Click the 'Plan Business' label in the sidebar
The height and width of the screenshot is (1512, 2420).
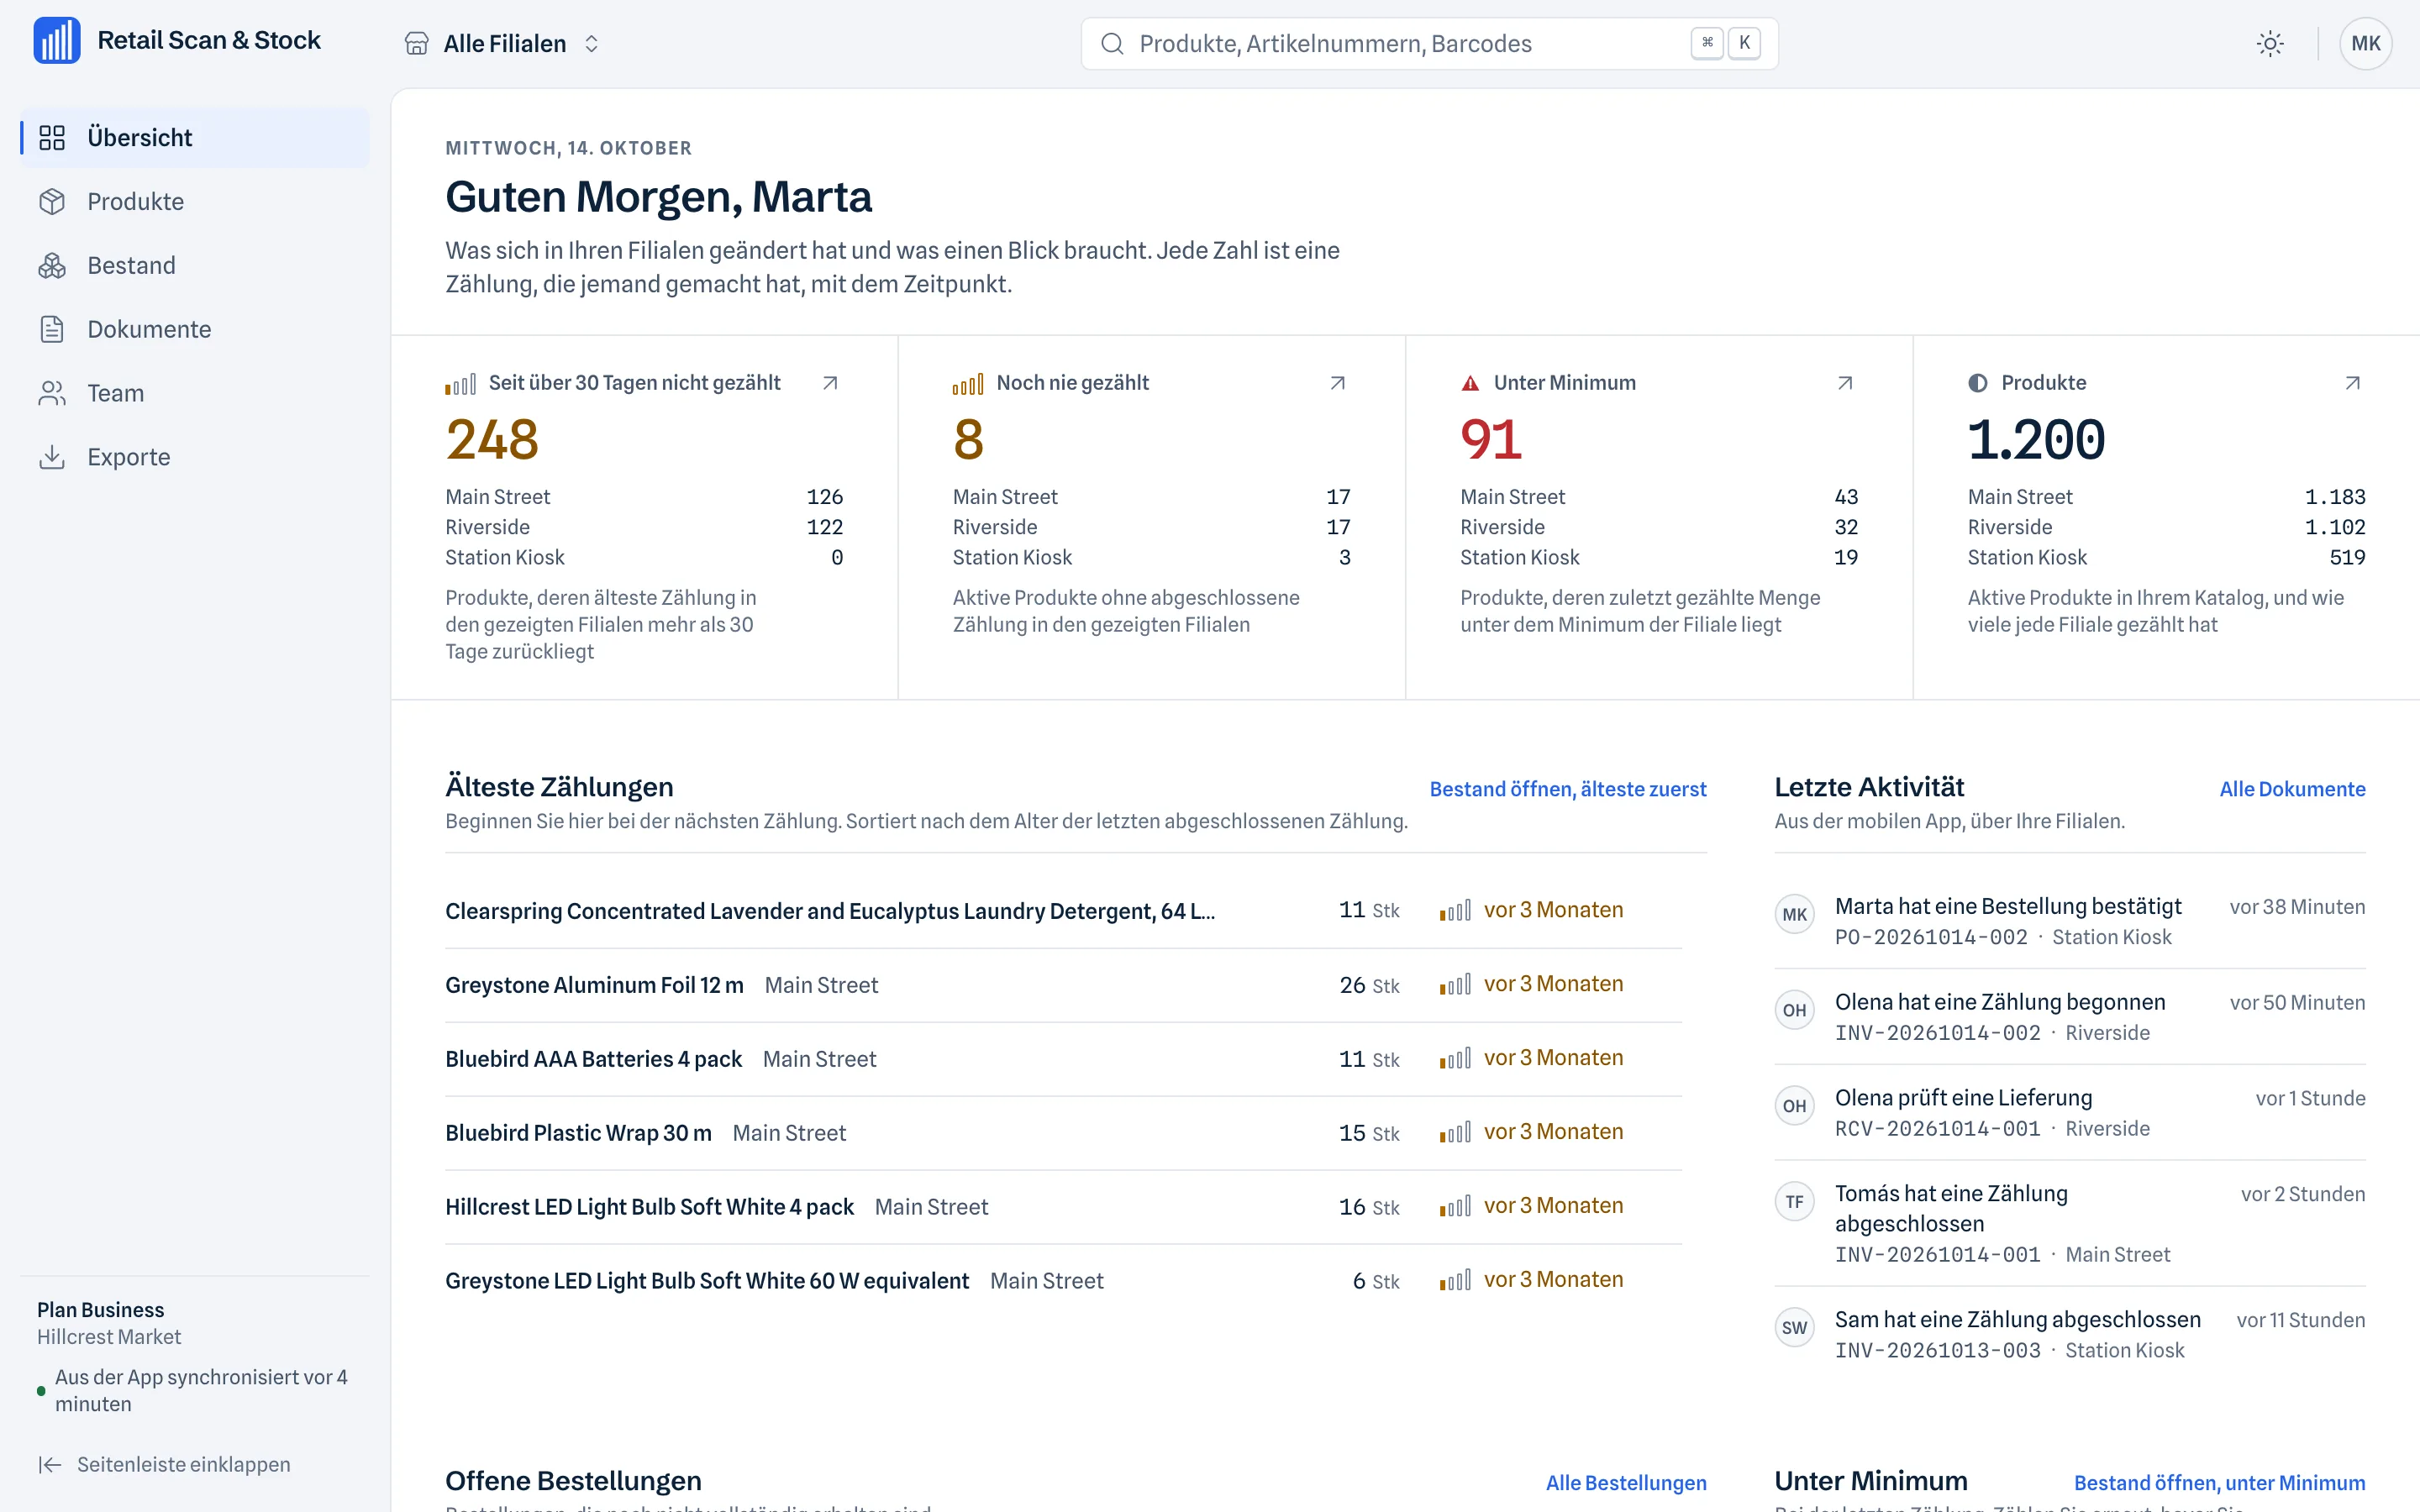pos(100,1310)
